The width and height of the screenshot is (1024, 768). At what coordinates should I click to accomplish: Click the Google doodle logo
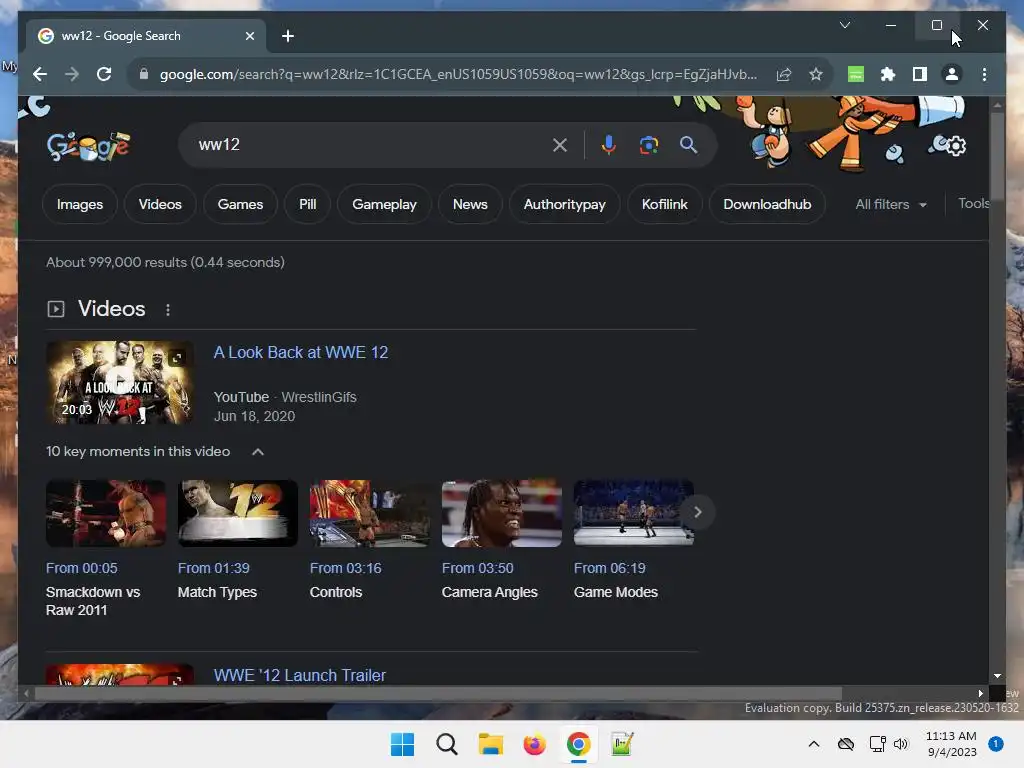(88, 146)
